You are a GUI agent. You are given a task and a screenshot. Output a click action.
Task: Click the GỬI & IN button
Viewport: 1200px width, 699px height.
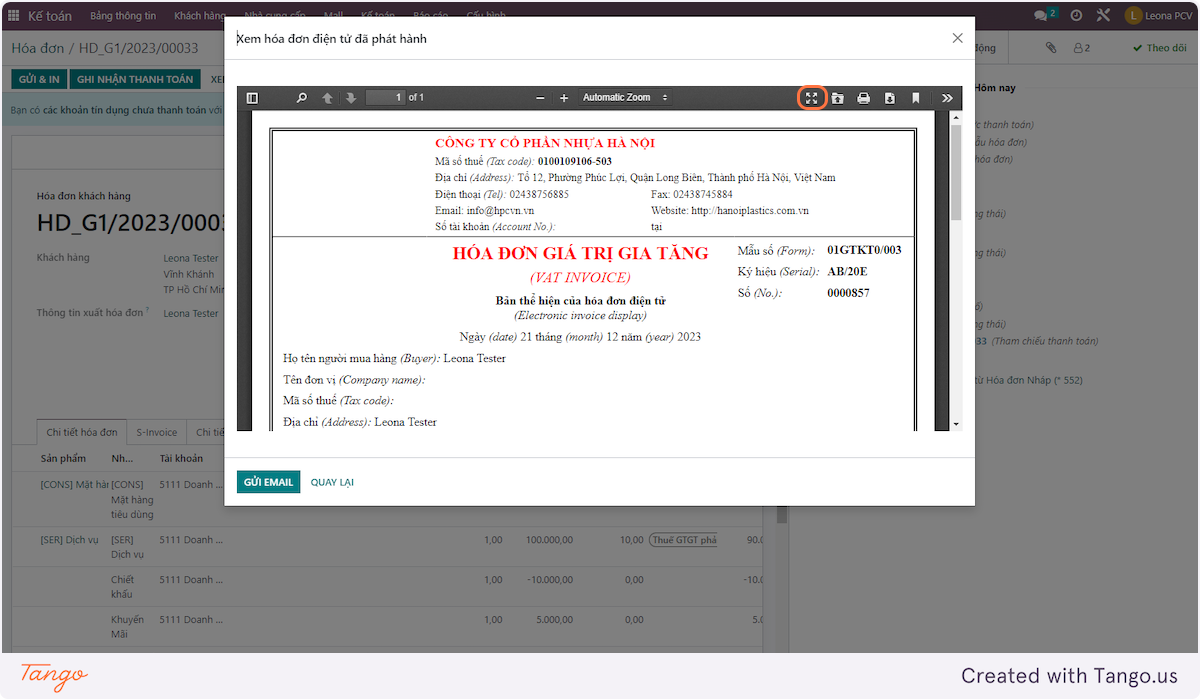39,79
